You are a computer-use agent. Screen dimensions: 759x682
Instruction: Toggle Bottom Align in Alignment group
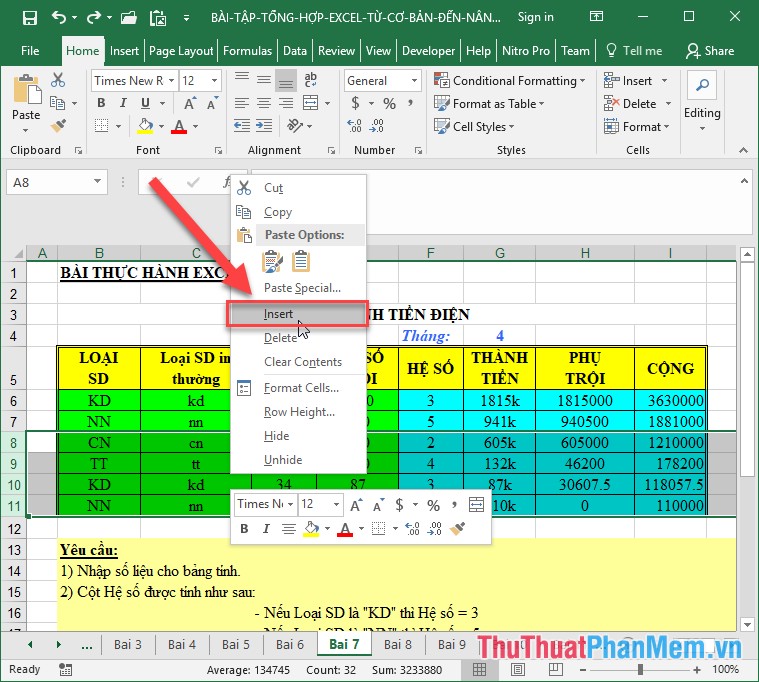click(x=286, y=80)
